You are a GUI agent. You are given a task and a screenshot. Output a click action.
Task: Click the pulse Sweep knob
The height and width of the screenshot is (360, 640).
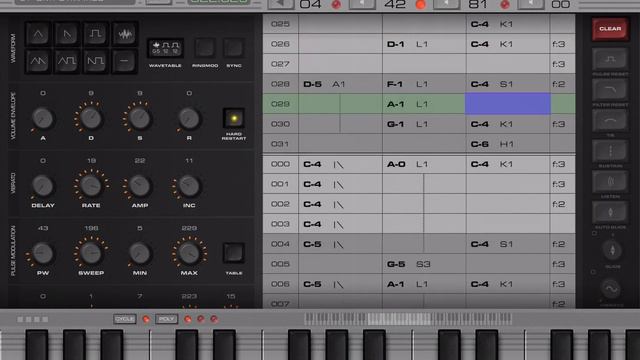tap(91, 253)
